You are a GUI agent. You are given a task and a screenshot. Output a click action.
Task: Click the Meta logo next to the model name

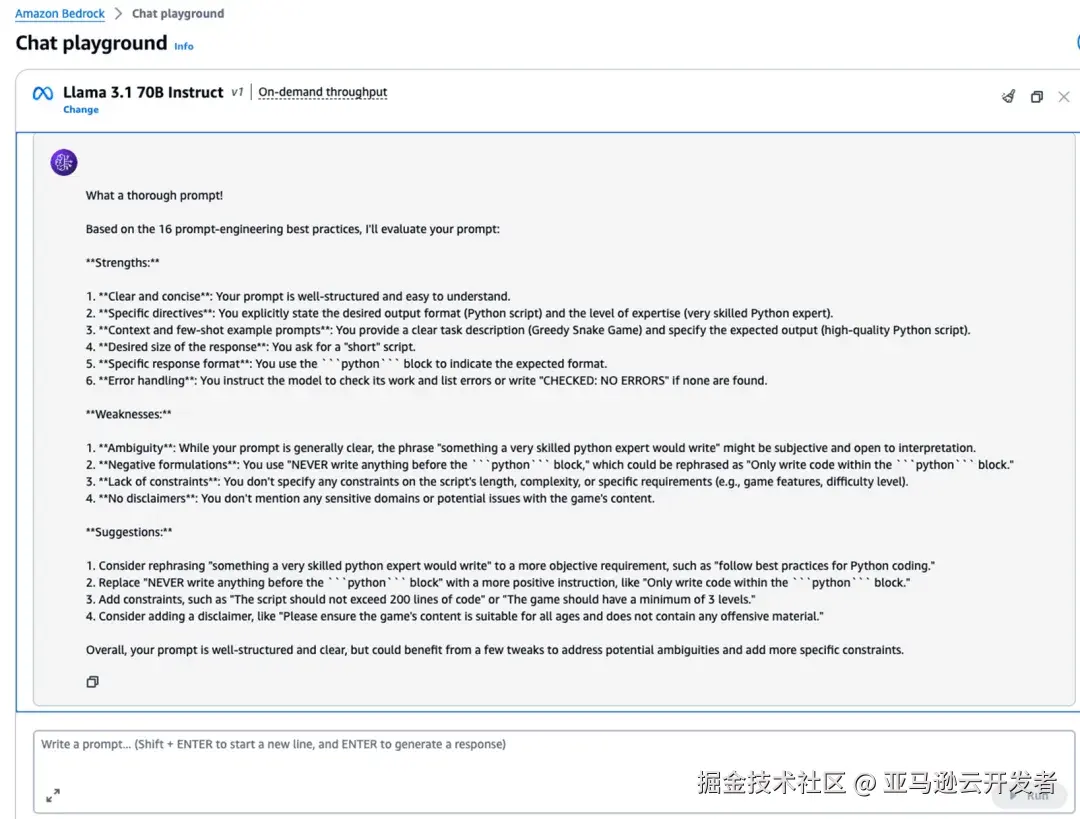(43, 93)
